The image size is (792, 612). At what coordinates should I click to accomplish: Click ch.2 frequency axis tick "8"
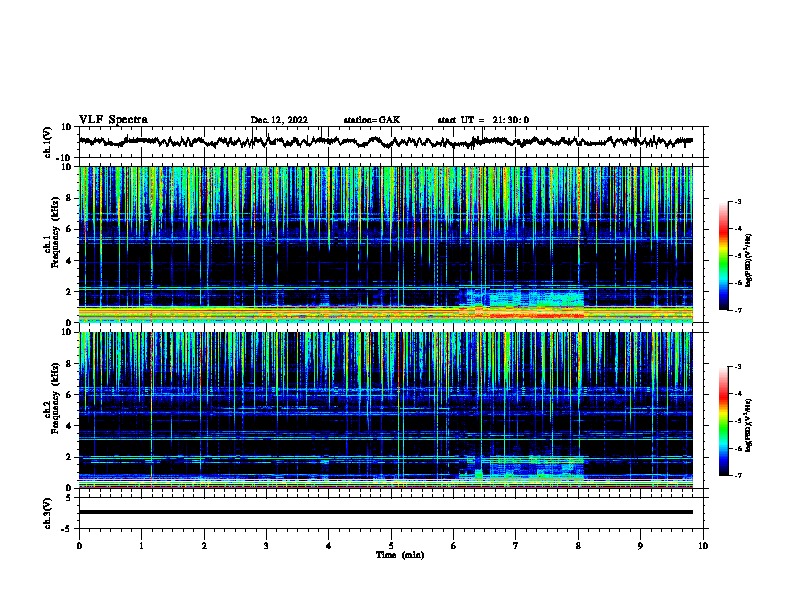click(69, 364)
